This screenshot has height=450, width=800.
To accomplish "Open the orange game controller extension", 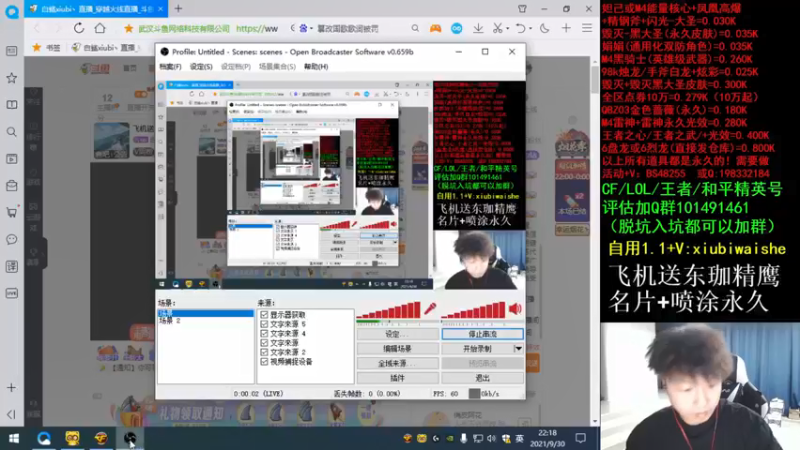I will 435,29.
